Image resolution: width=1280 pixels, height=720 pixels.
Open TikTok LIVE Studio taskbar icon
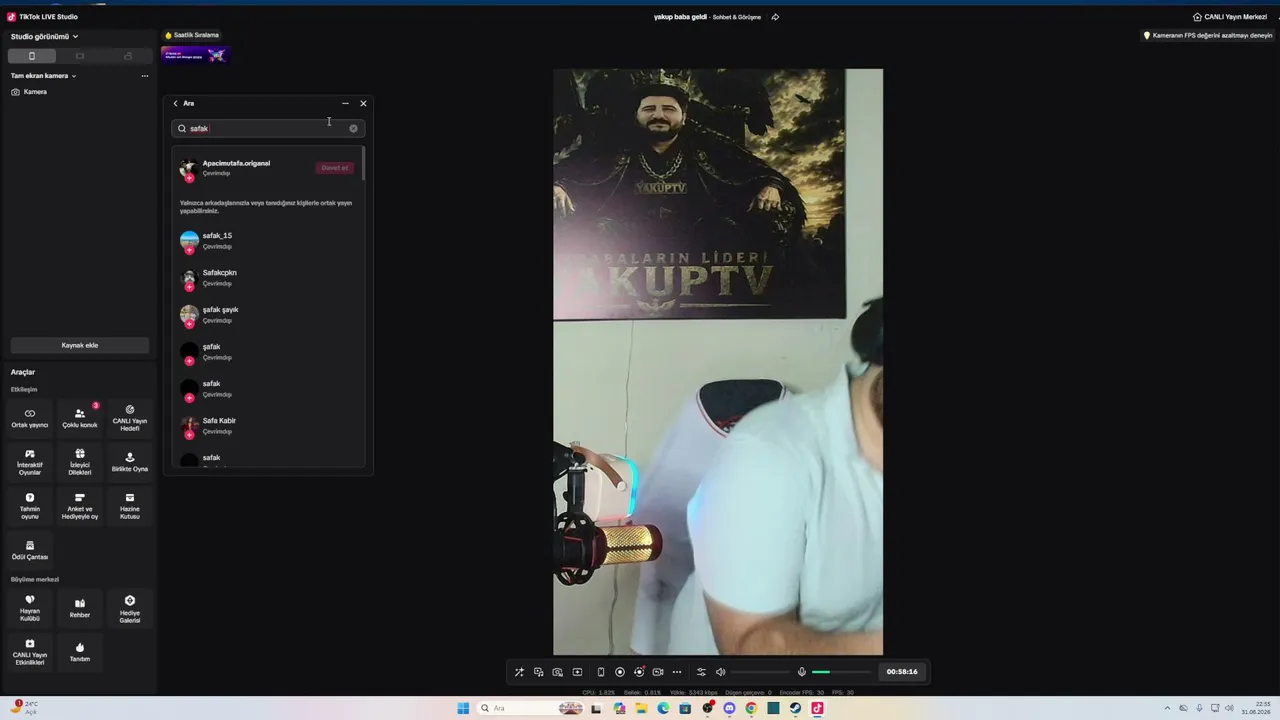[x=817, y=708]
